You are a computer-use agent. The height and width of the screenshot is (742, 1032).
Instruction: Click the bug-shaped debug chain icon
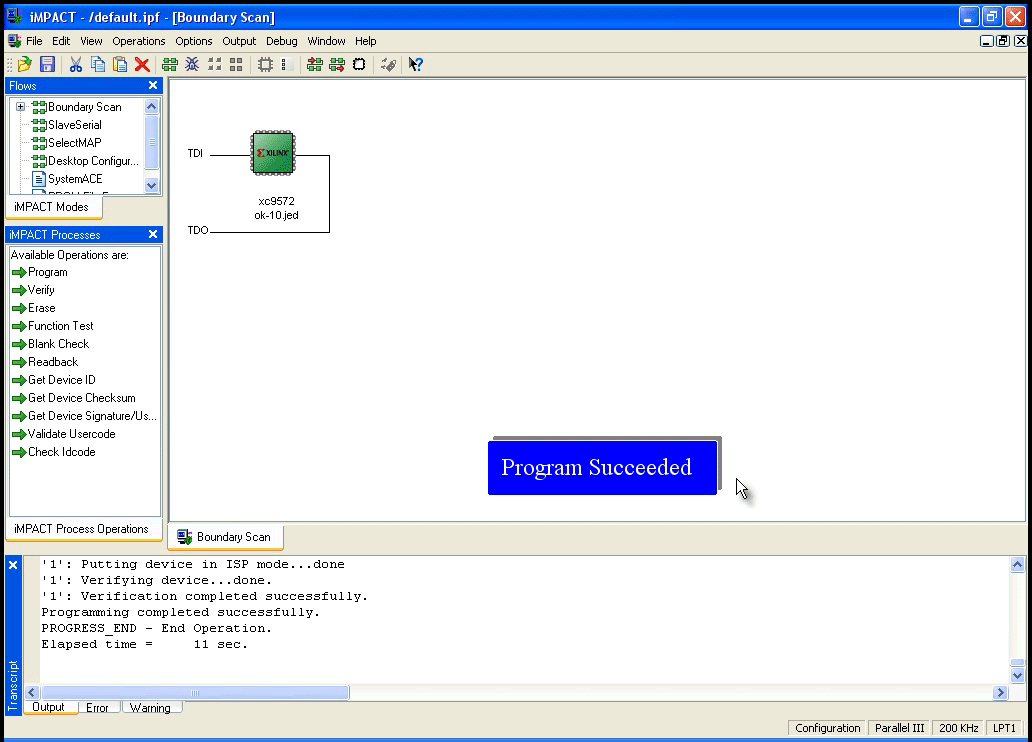point(191,64)
